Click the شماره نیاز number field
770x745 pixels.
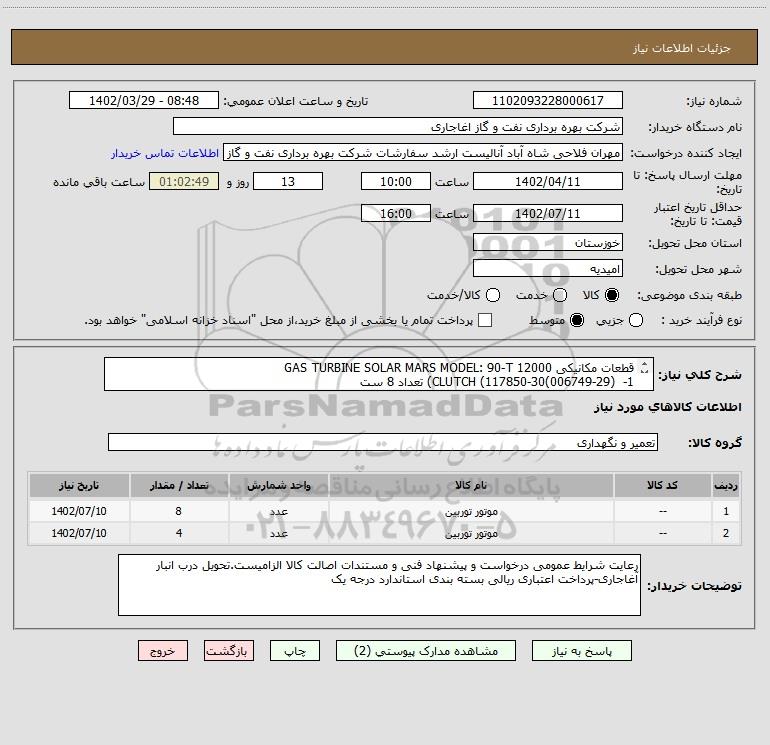(x=548, y=101)
